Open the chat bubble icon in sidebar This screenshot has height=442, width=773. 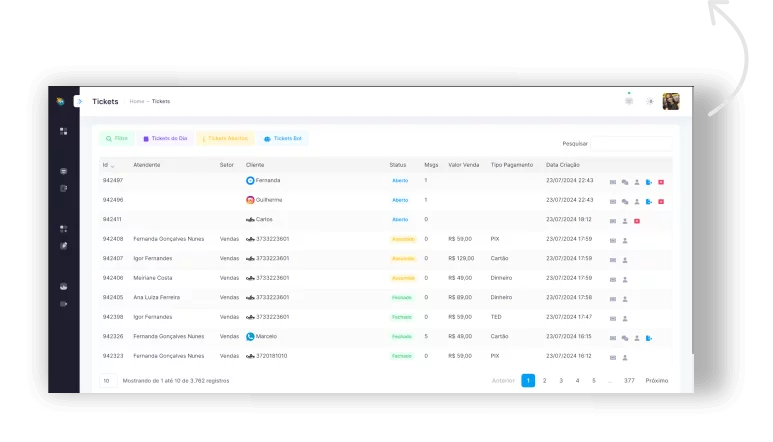(64, 171)
